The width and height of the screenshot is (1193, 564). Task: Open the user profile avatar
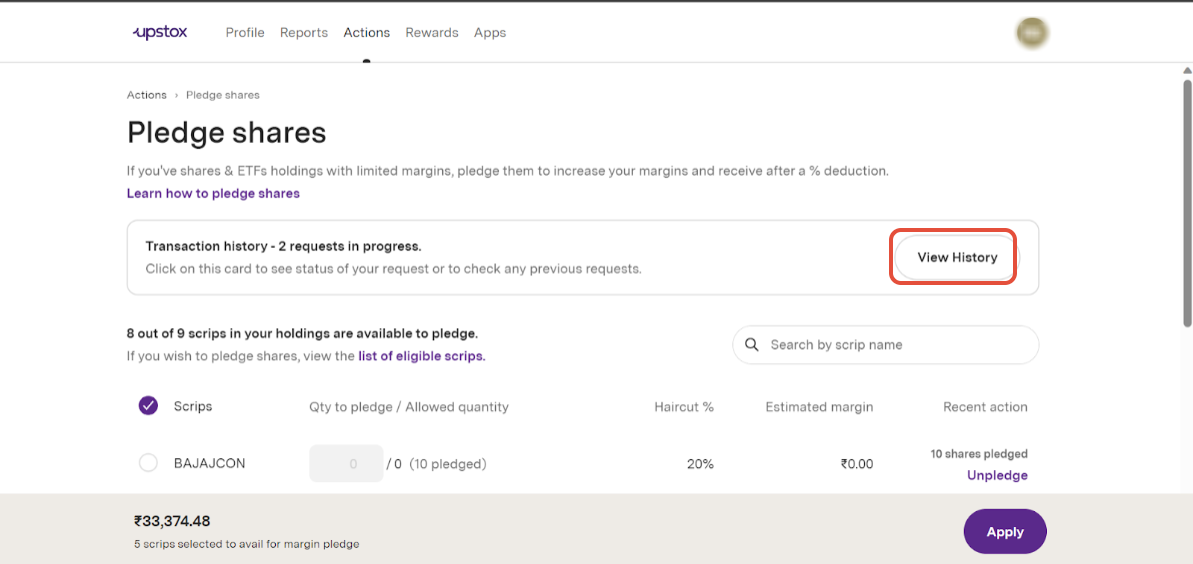tap(1032, 32)
